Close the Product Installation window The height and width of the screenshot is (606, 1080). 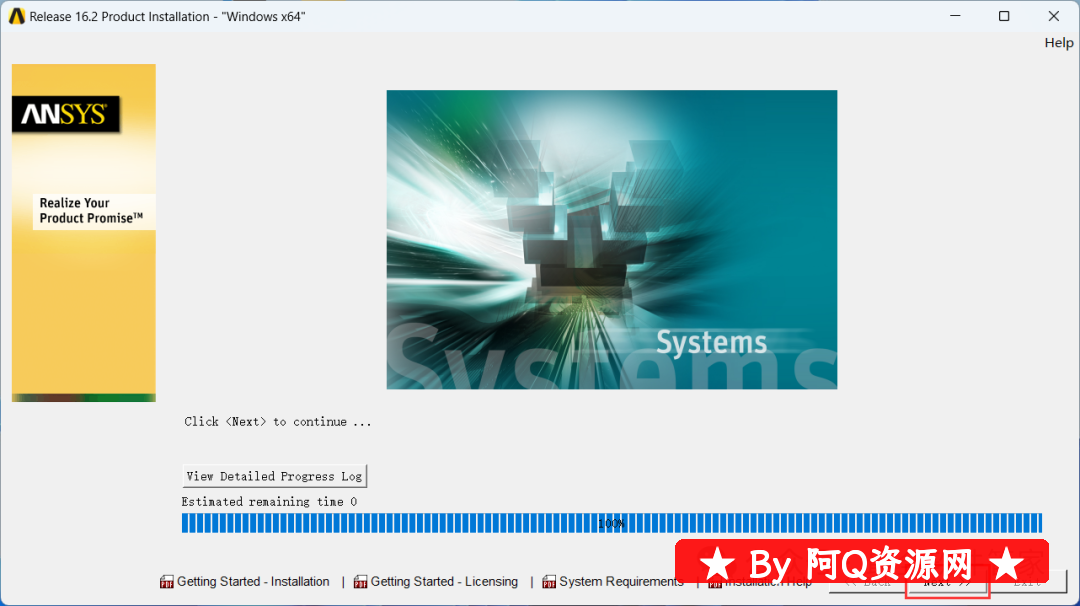tap(1054, 16)
